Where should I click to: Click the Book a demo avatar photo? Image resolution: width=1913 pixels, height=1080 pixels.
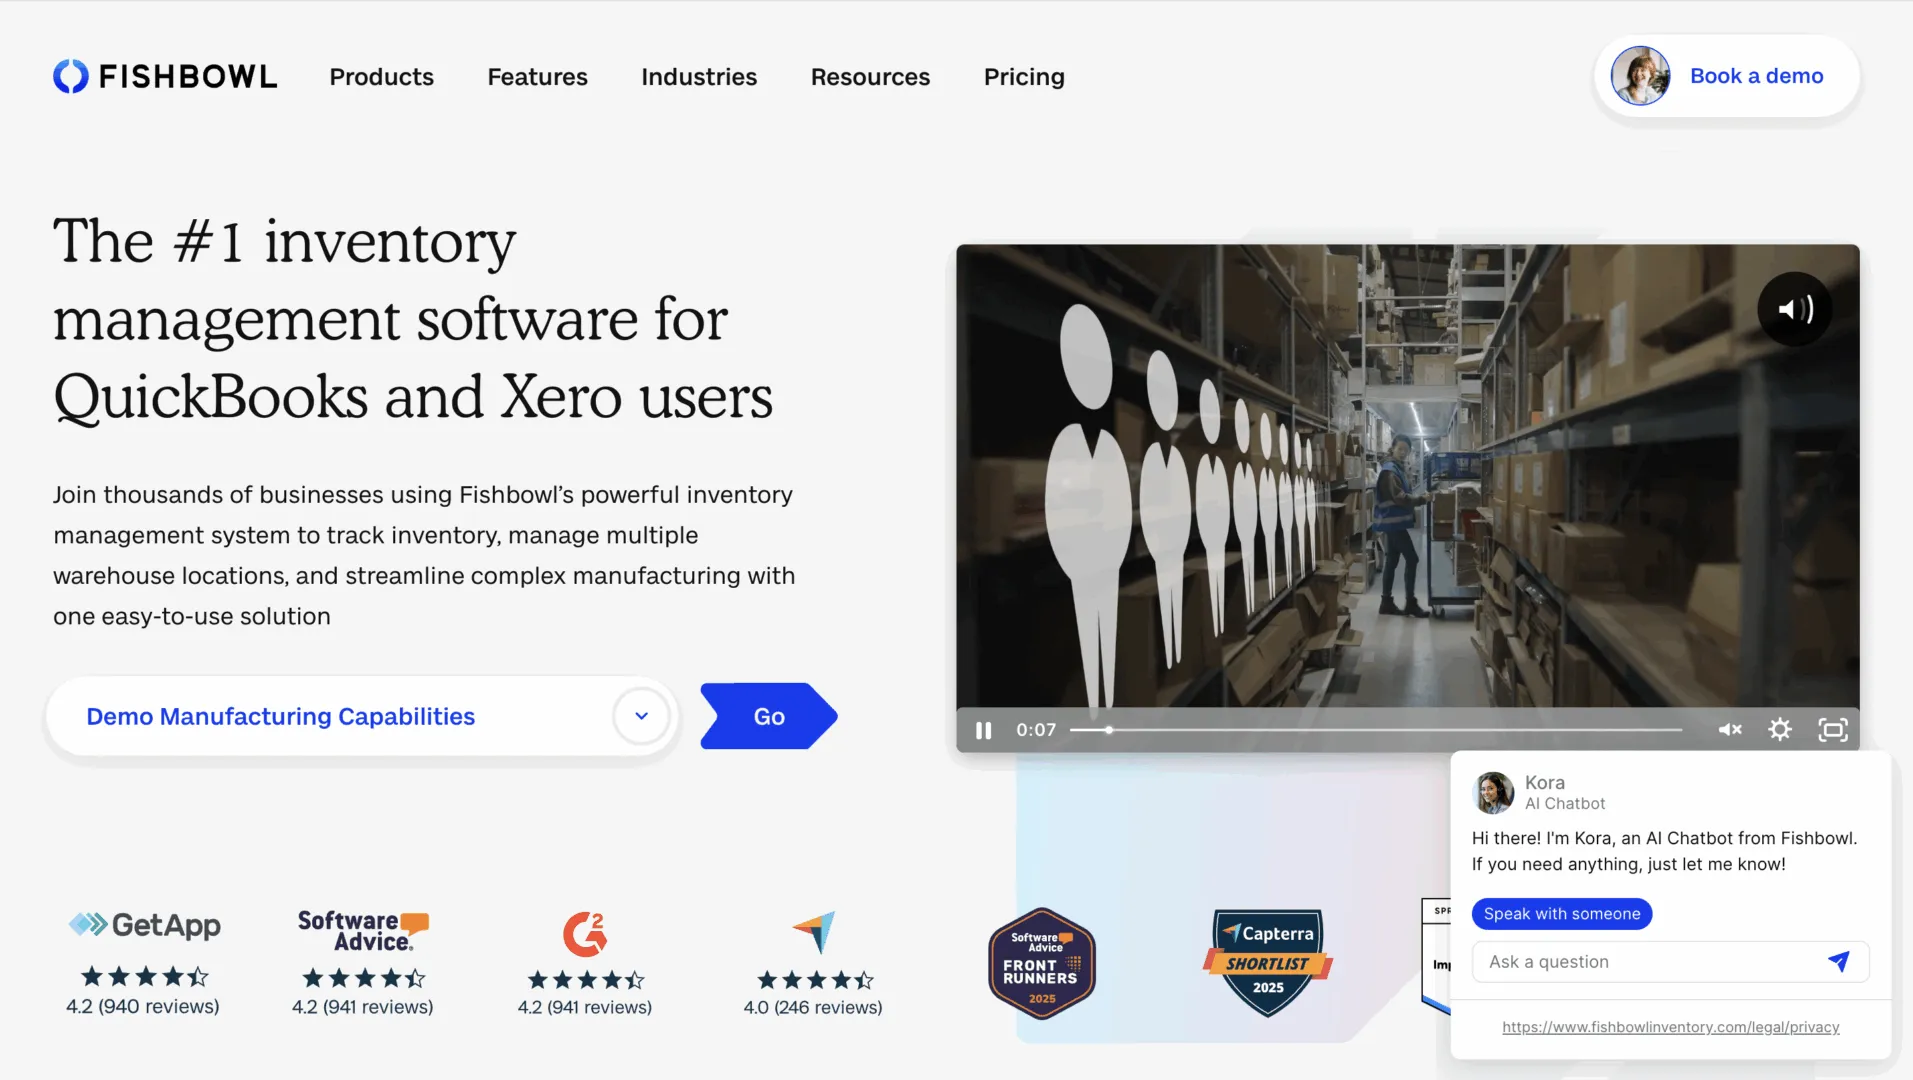(1640, 76)
